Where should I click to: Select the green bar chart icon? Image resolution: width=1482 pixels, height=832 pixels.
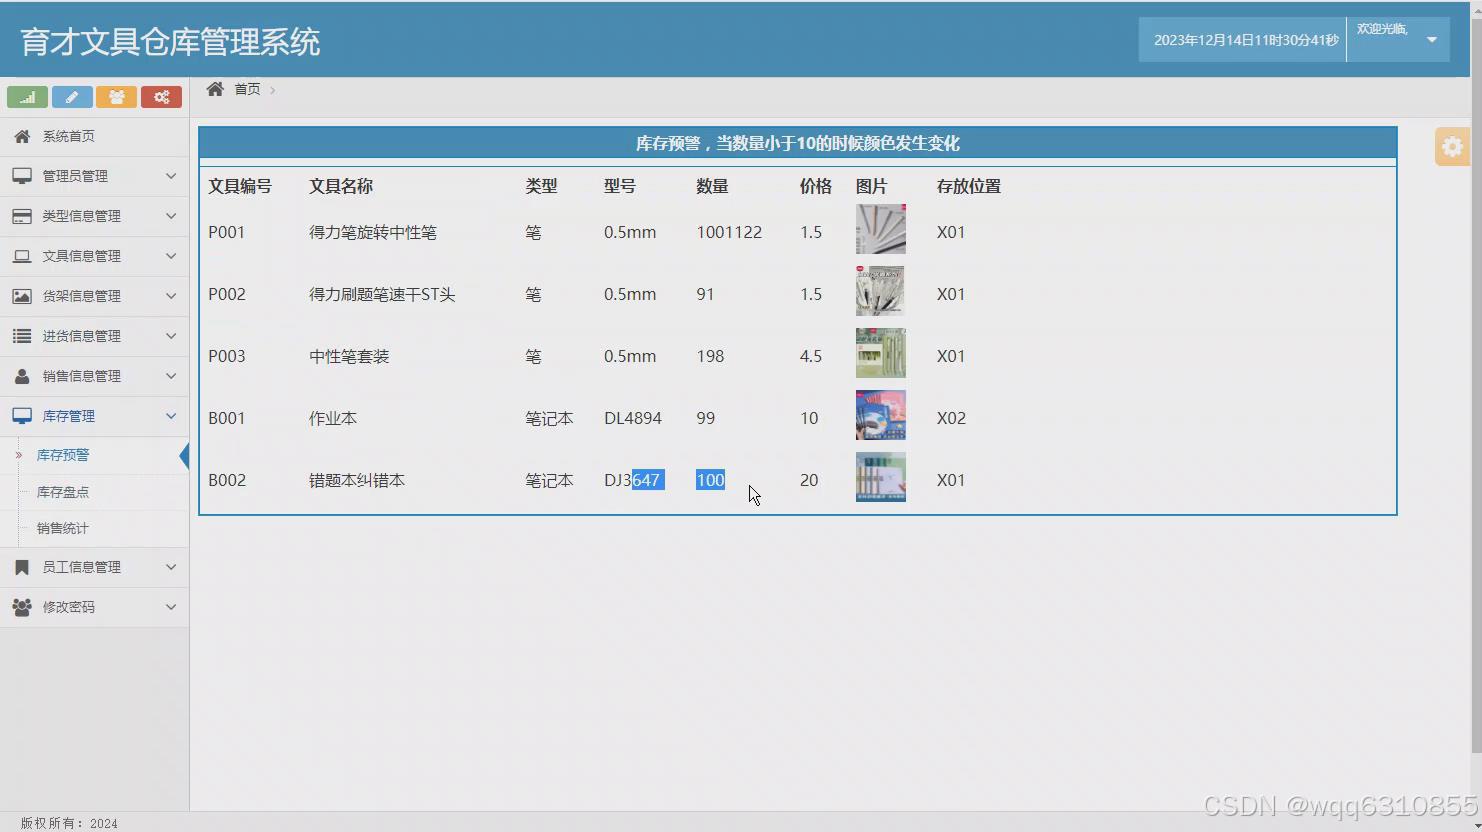point(26,96)
